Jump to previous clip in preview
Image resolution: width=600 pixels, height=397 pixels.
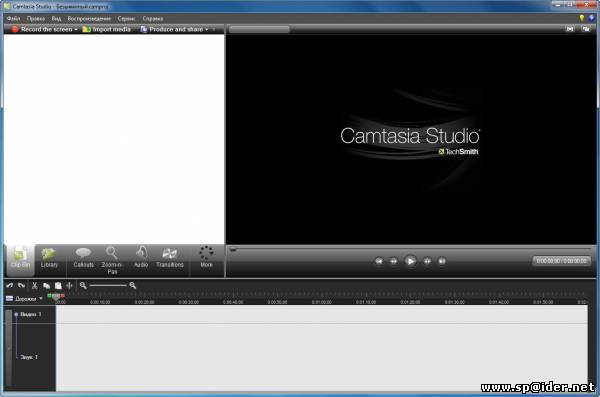379,261
